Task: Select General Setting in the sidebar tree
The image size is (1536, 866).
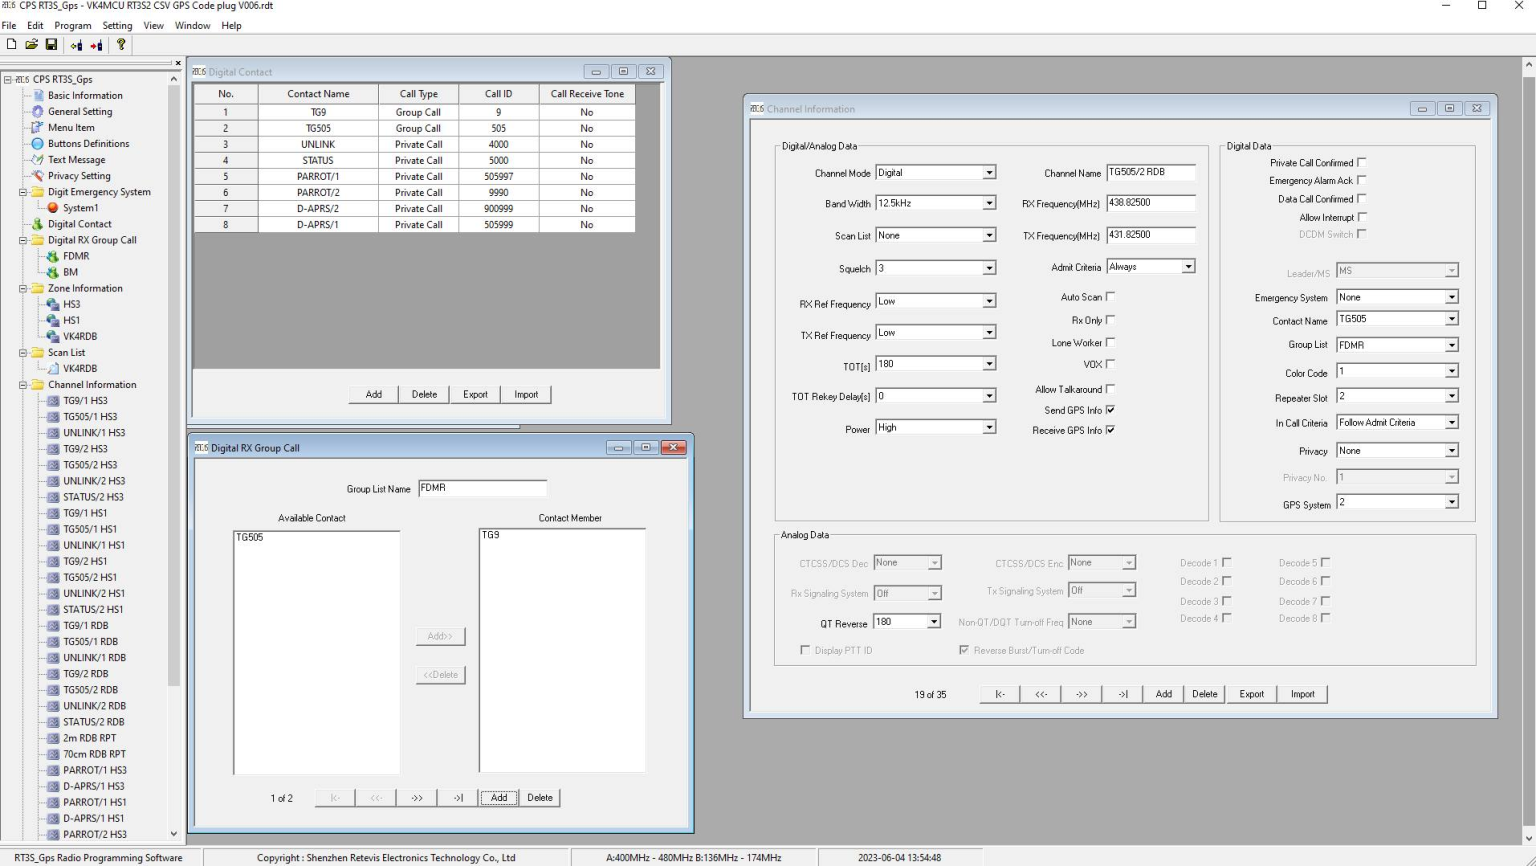Action: click(x=79, y=111)
